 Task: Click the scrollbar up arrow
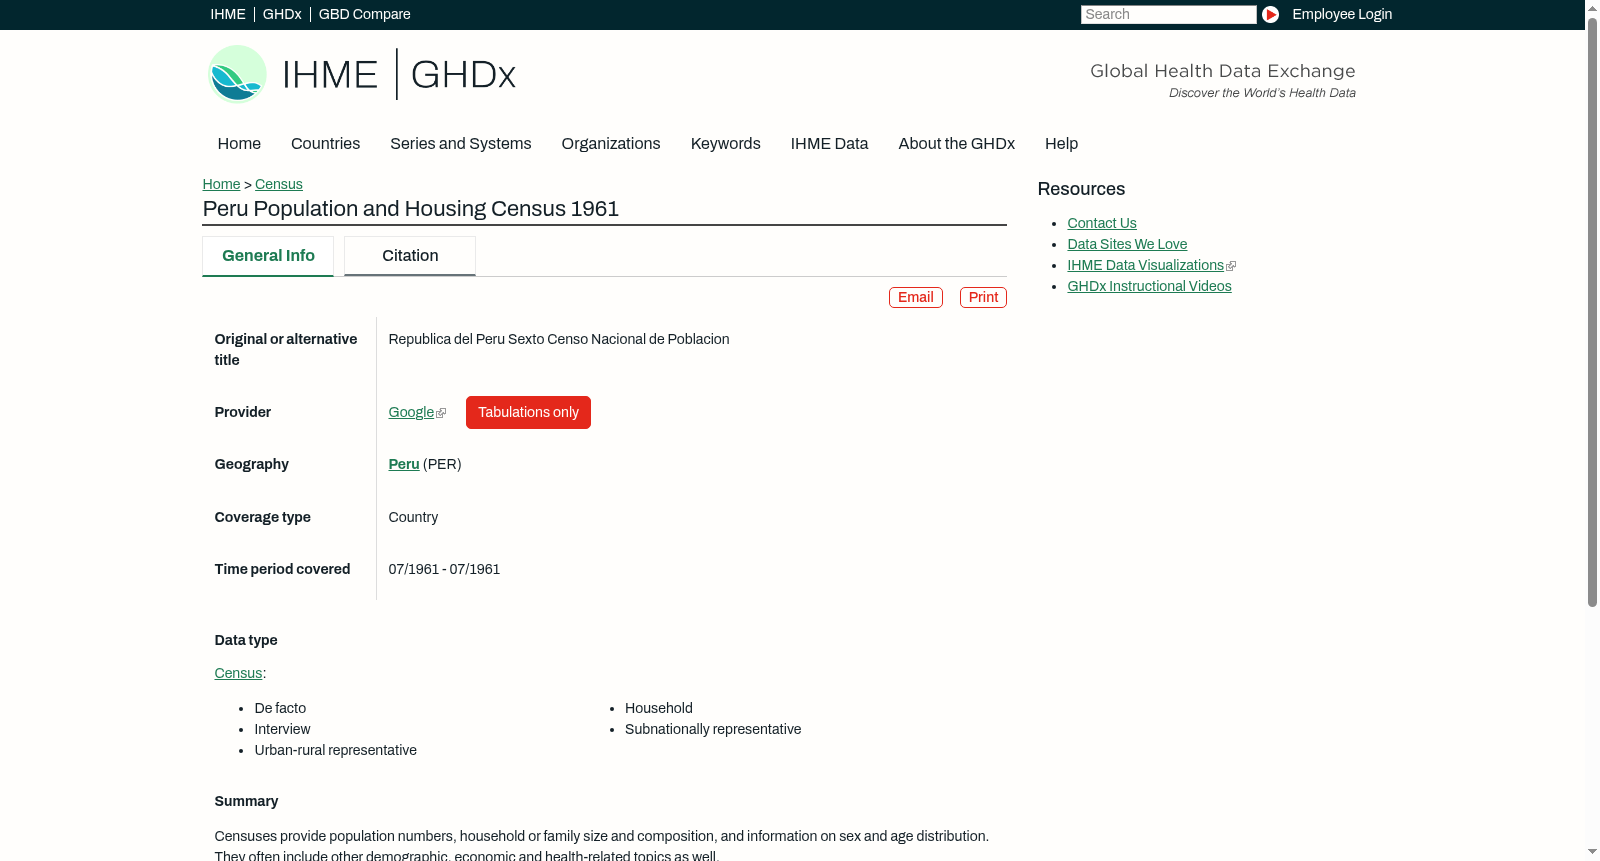click(x=1592, y=8)
